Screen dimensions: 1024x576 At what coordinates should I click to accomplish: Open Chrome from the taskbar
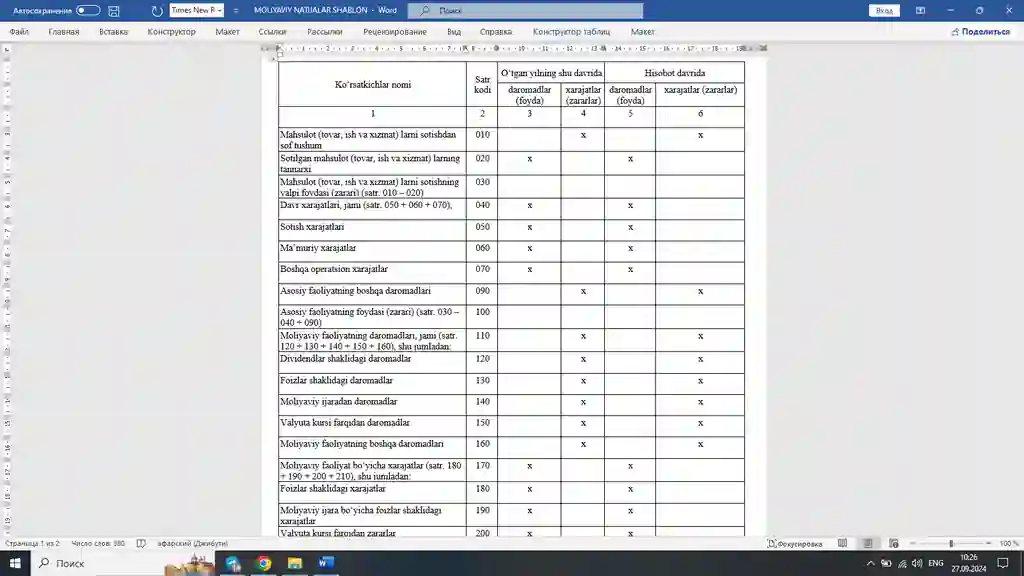pyautogui.click(x=264, y=563)
